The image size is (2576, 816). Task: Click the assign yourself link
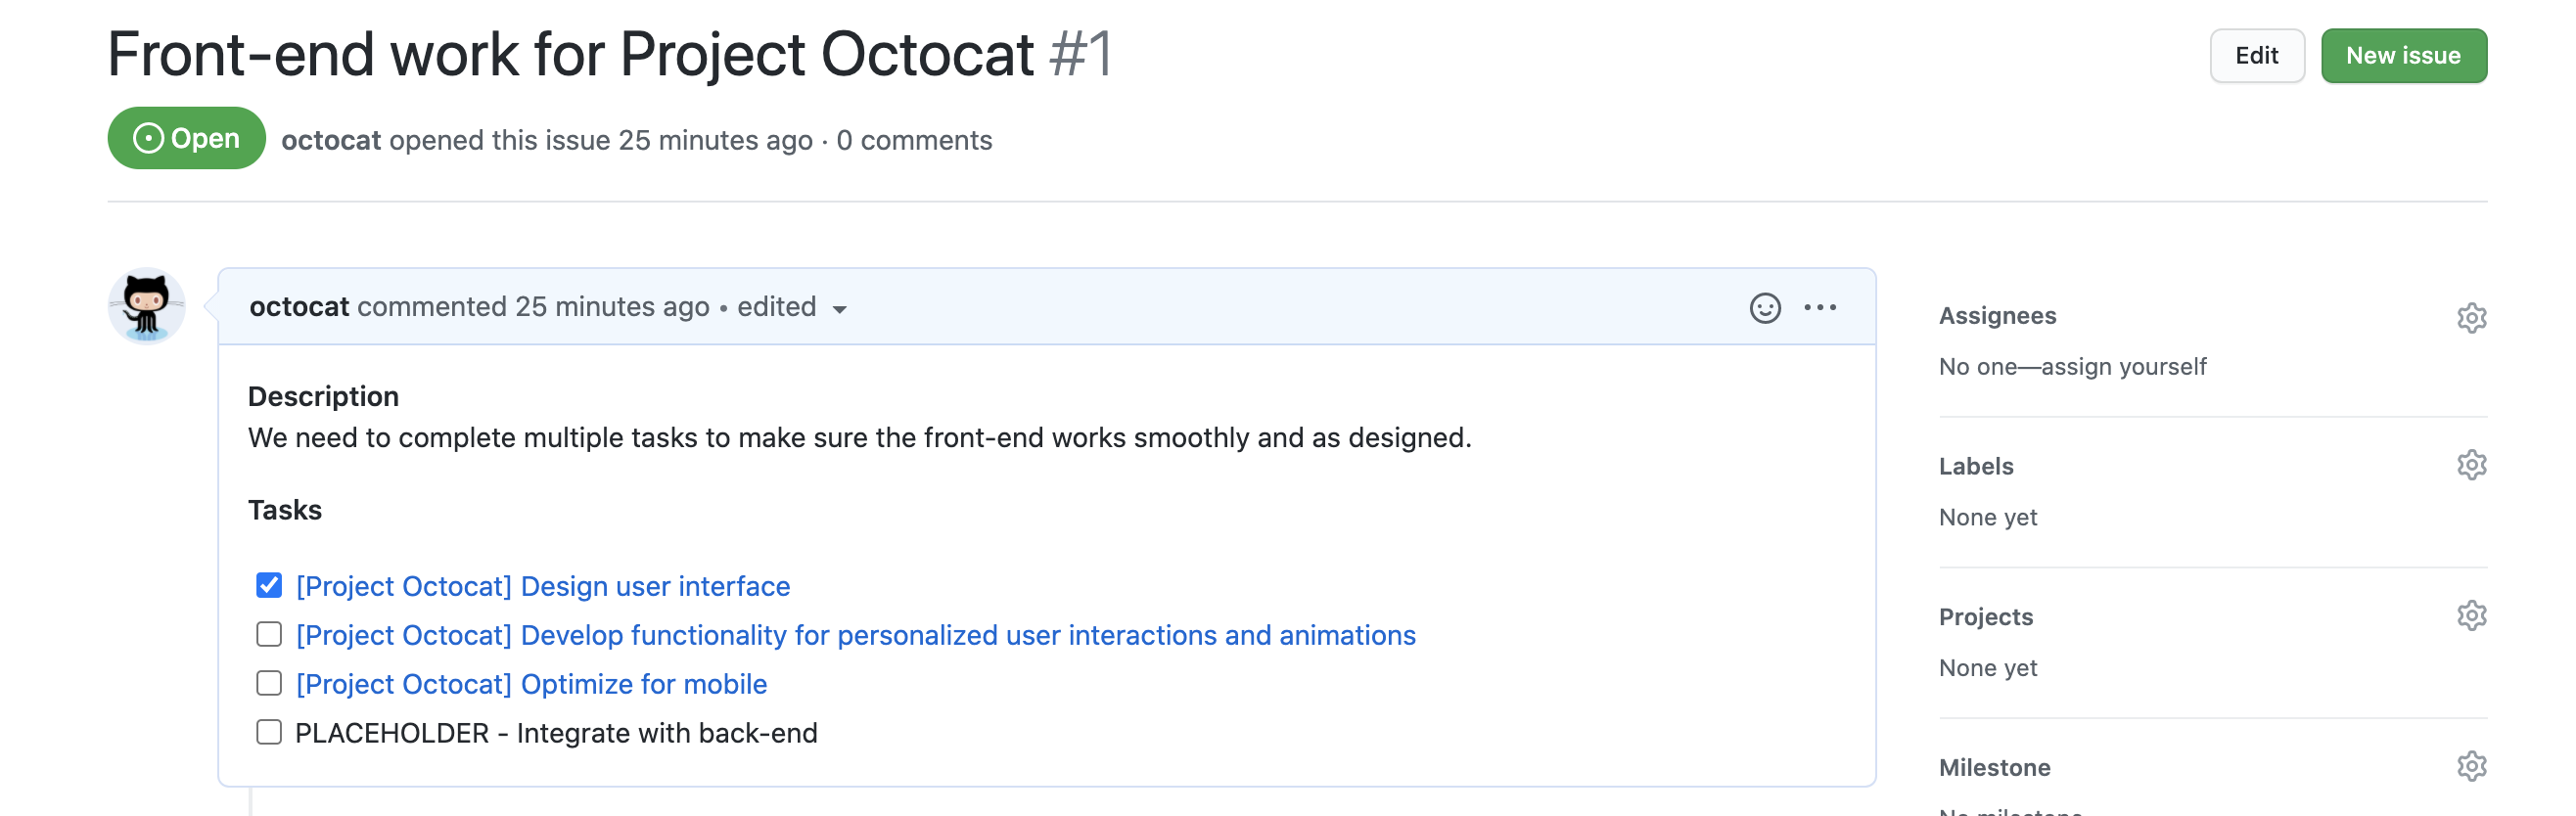[2122, 367]
